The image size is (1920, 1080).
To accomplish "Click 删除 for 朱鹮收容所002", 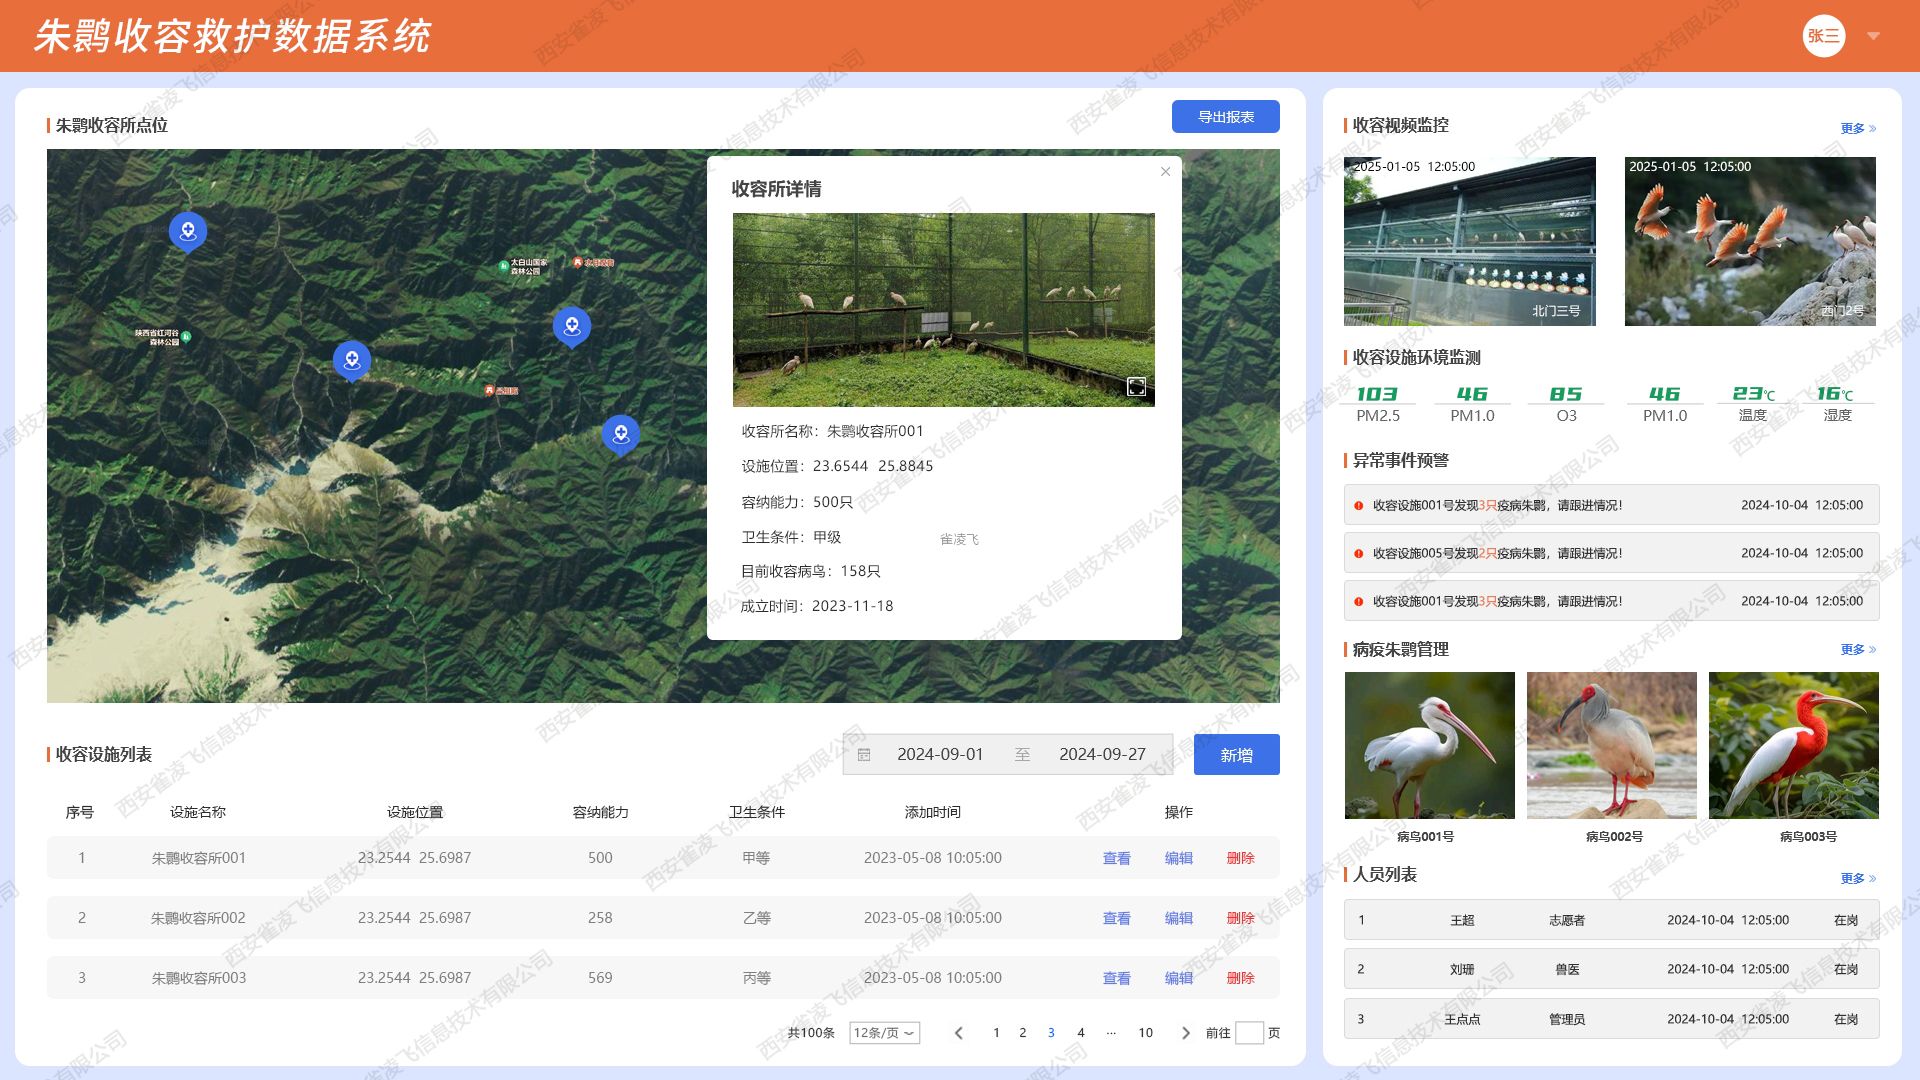I will click(x=1240, y=918).
